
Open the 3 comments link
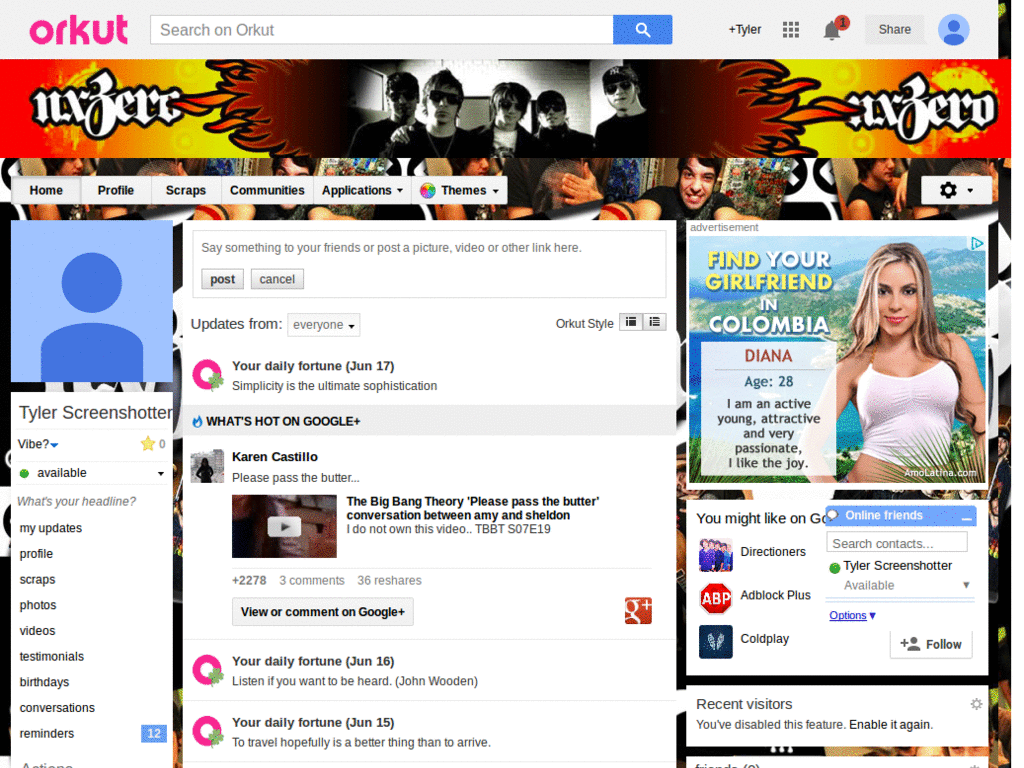pos(312,581)
